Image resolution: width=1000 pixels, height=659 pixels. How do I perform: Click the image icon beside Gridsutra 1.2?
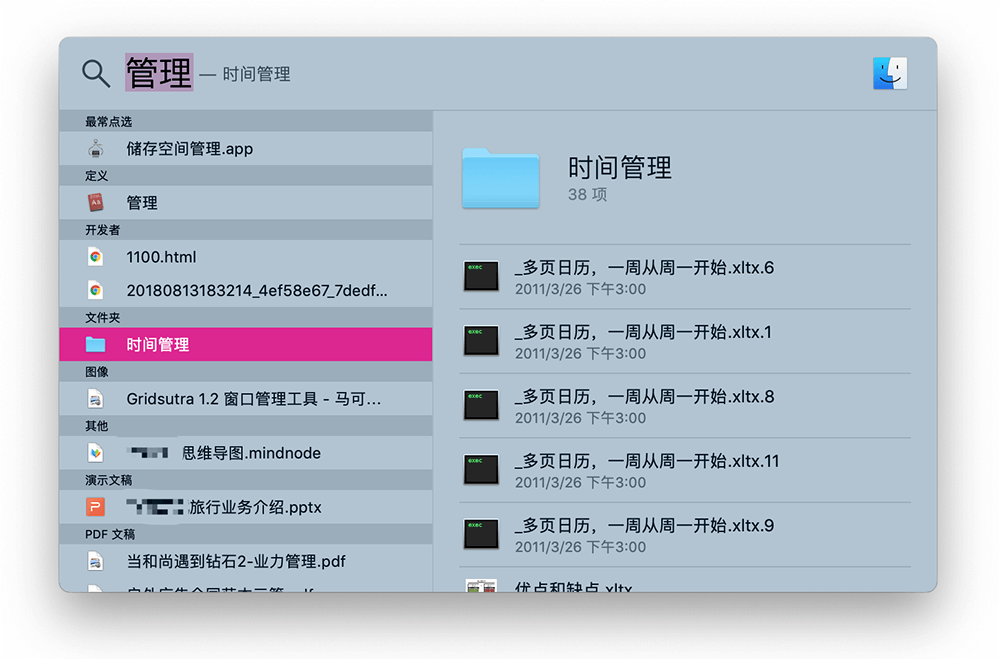click(x=96, y=399)
